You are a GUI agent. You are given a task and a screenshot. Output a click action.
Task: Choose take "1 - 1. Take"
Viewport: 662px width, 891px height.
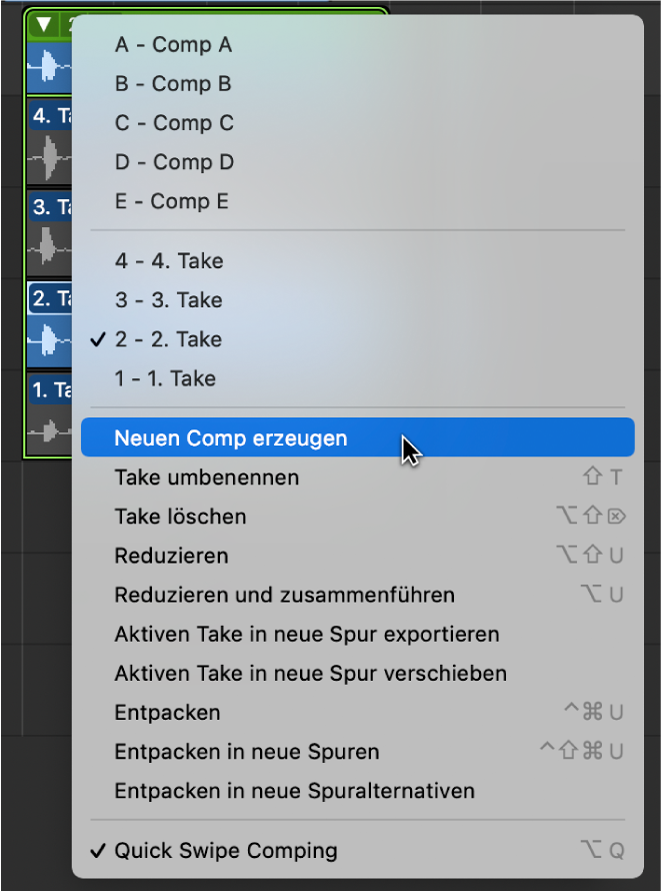click(x=168, y=378)
